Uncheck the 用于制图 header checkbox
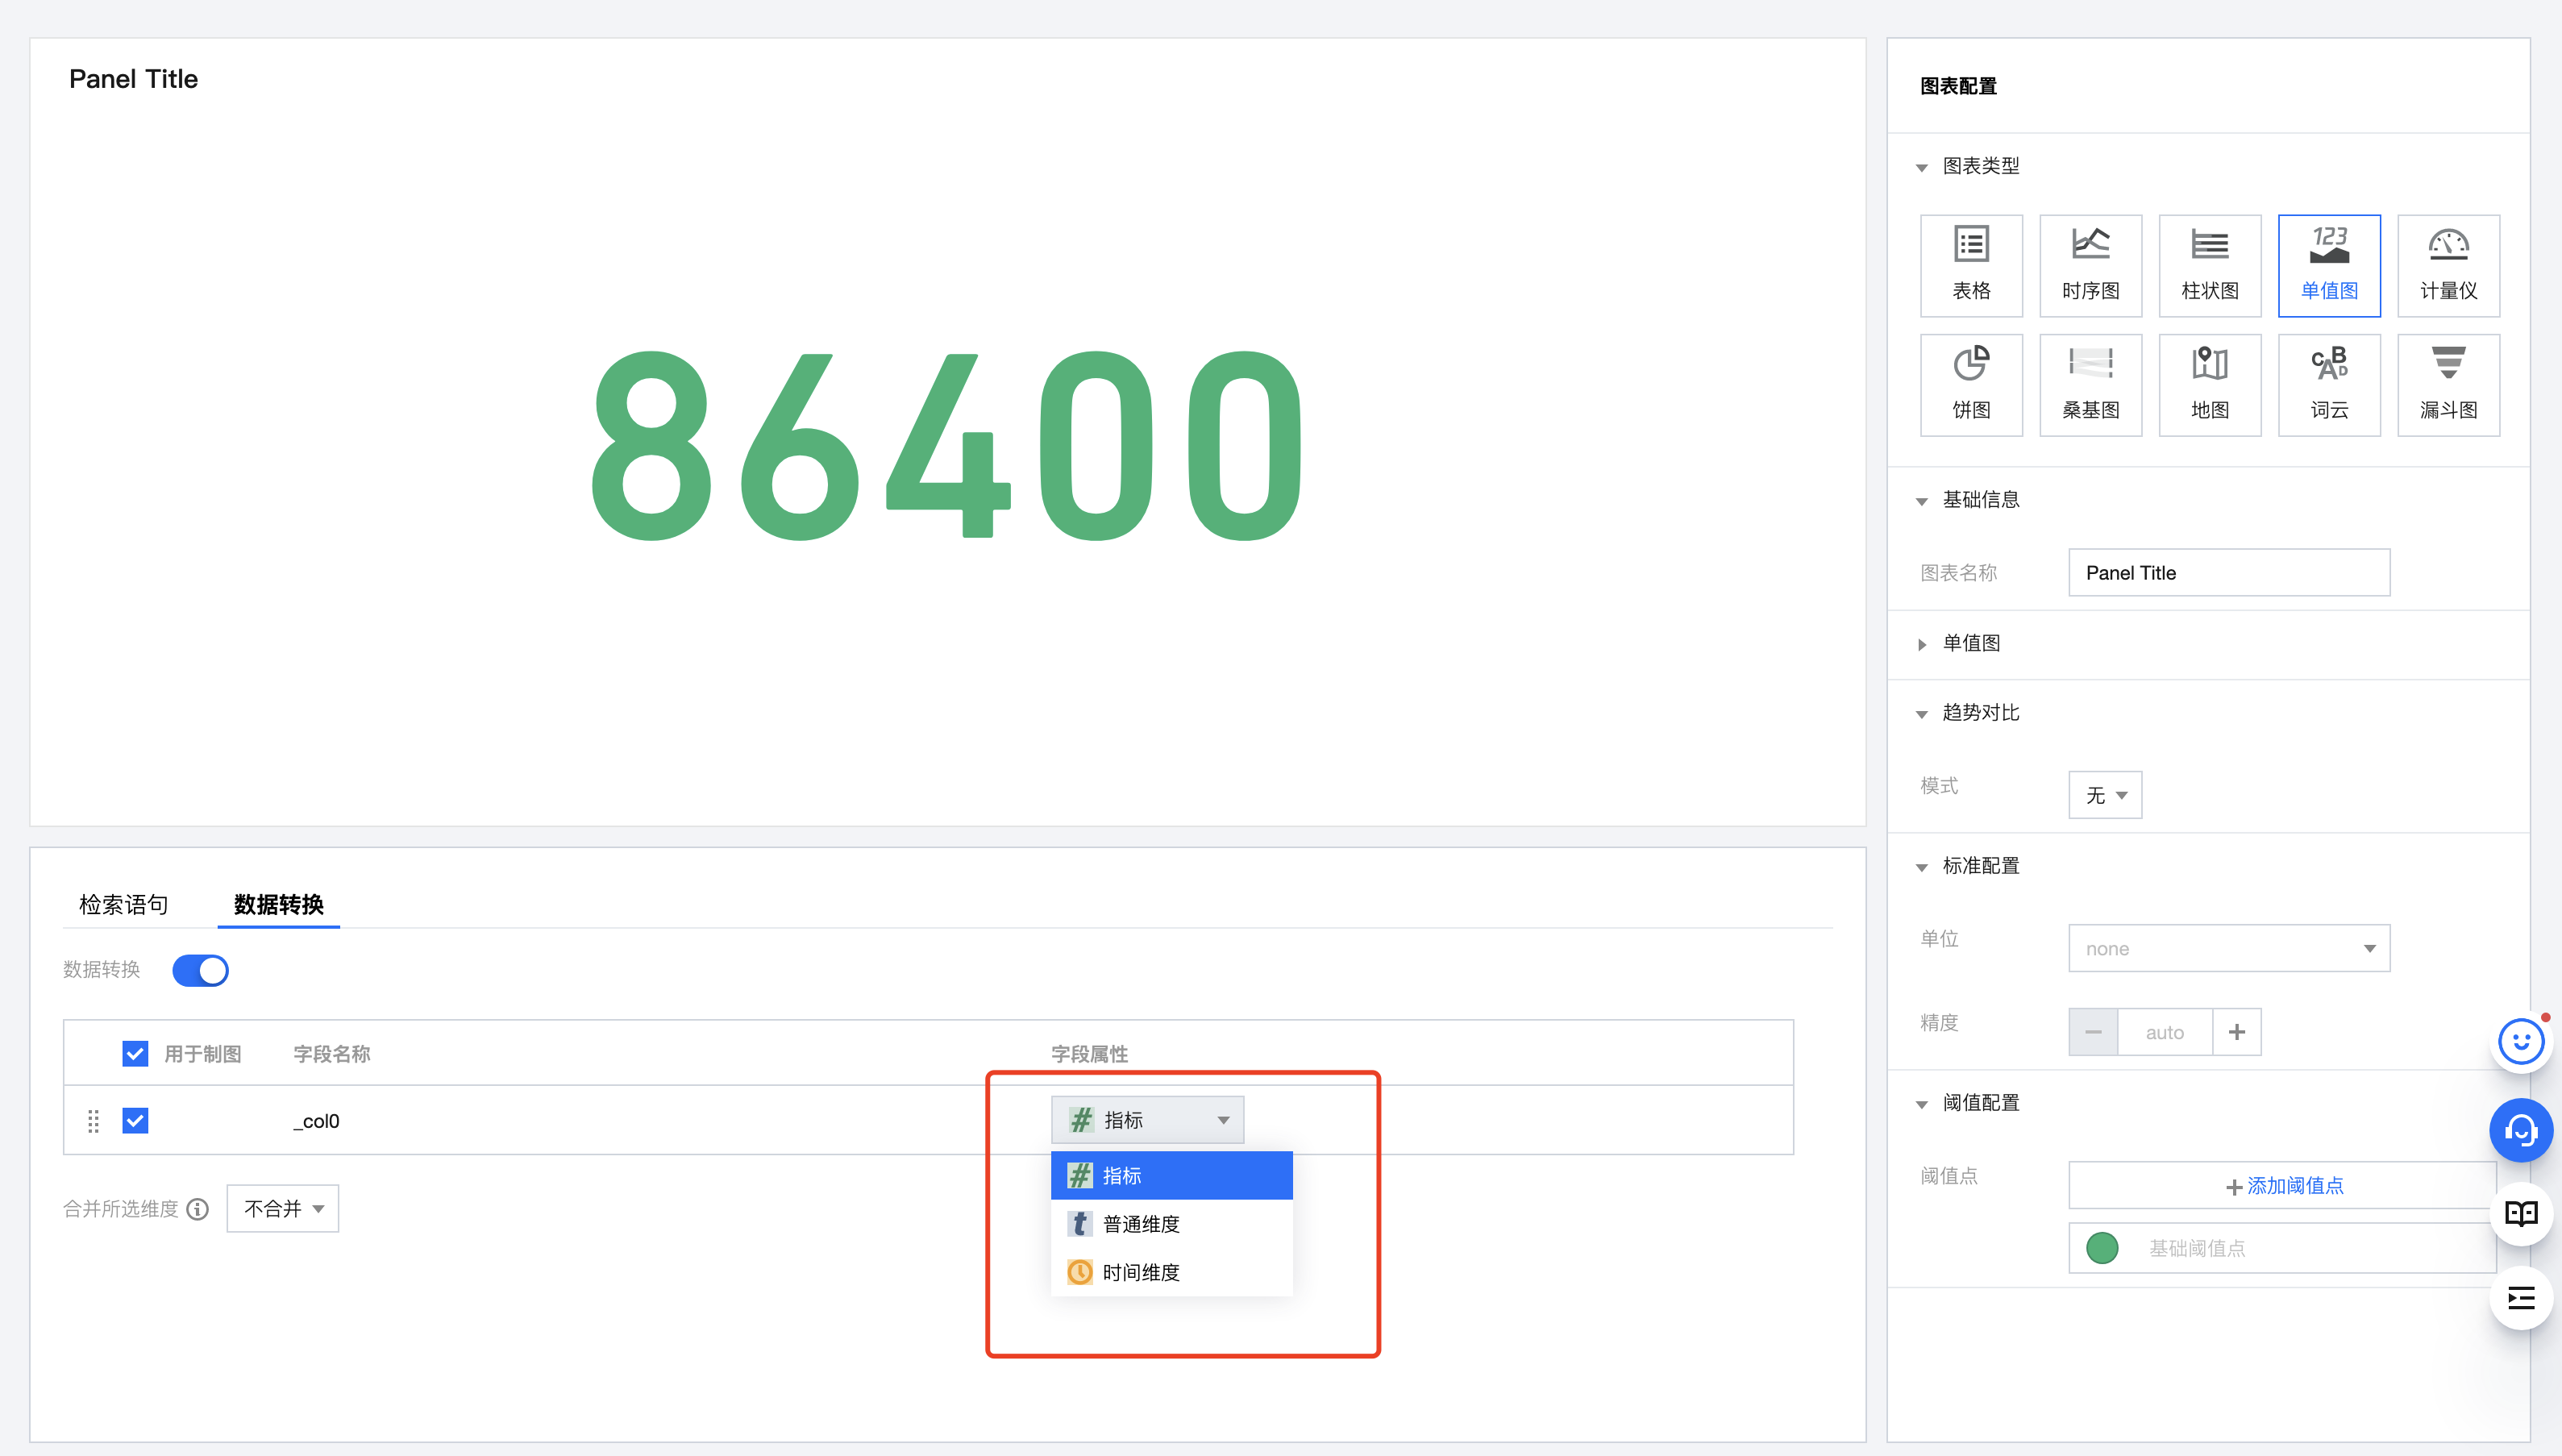Screen dimensions: 2562x1456 click(x=135, y=1053)
